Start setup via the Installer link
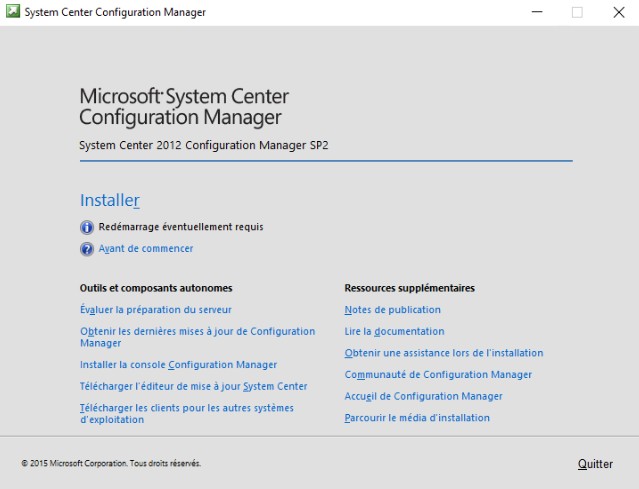This screenshot has height=489, width=639. (x=109, y=200)
